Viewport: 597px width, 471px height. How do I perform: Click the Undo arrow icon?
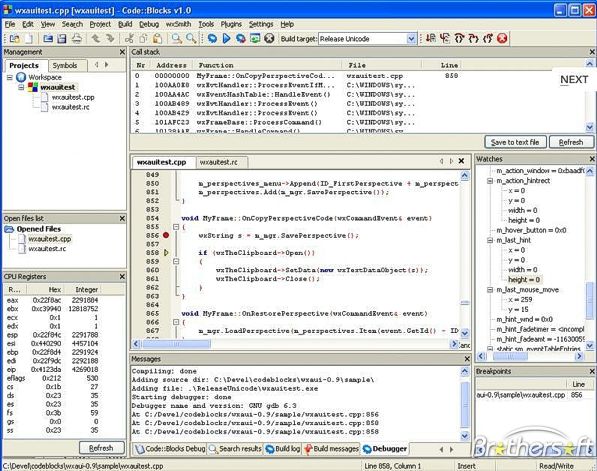(x=96, y=38)
